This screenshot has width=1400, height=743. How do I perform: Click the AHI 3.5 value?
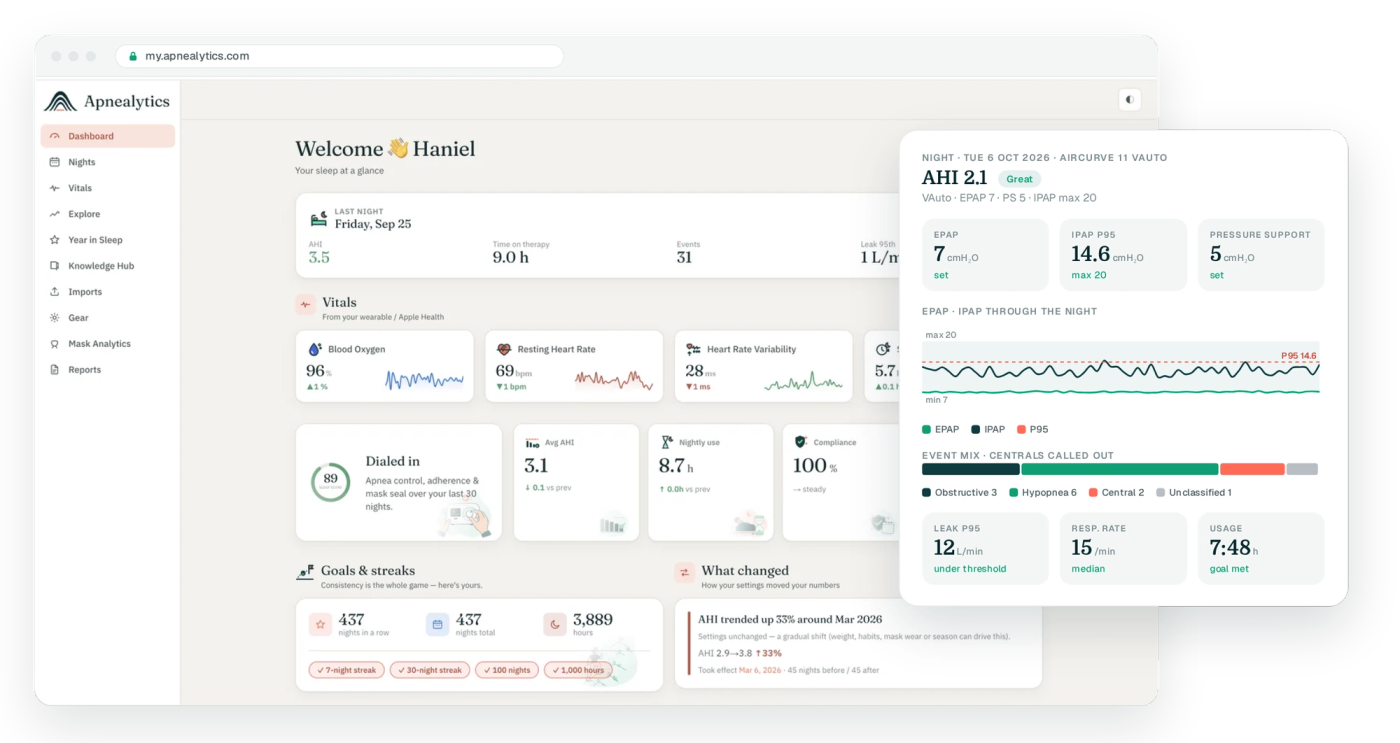click(319, 257)
